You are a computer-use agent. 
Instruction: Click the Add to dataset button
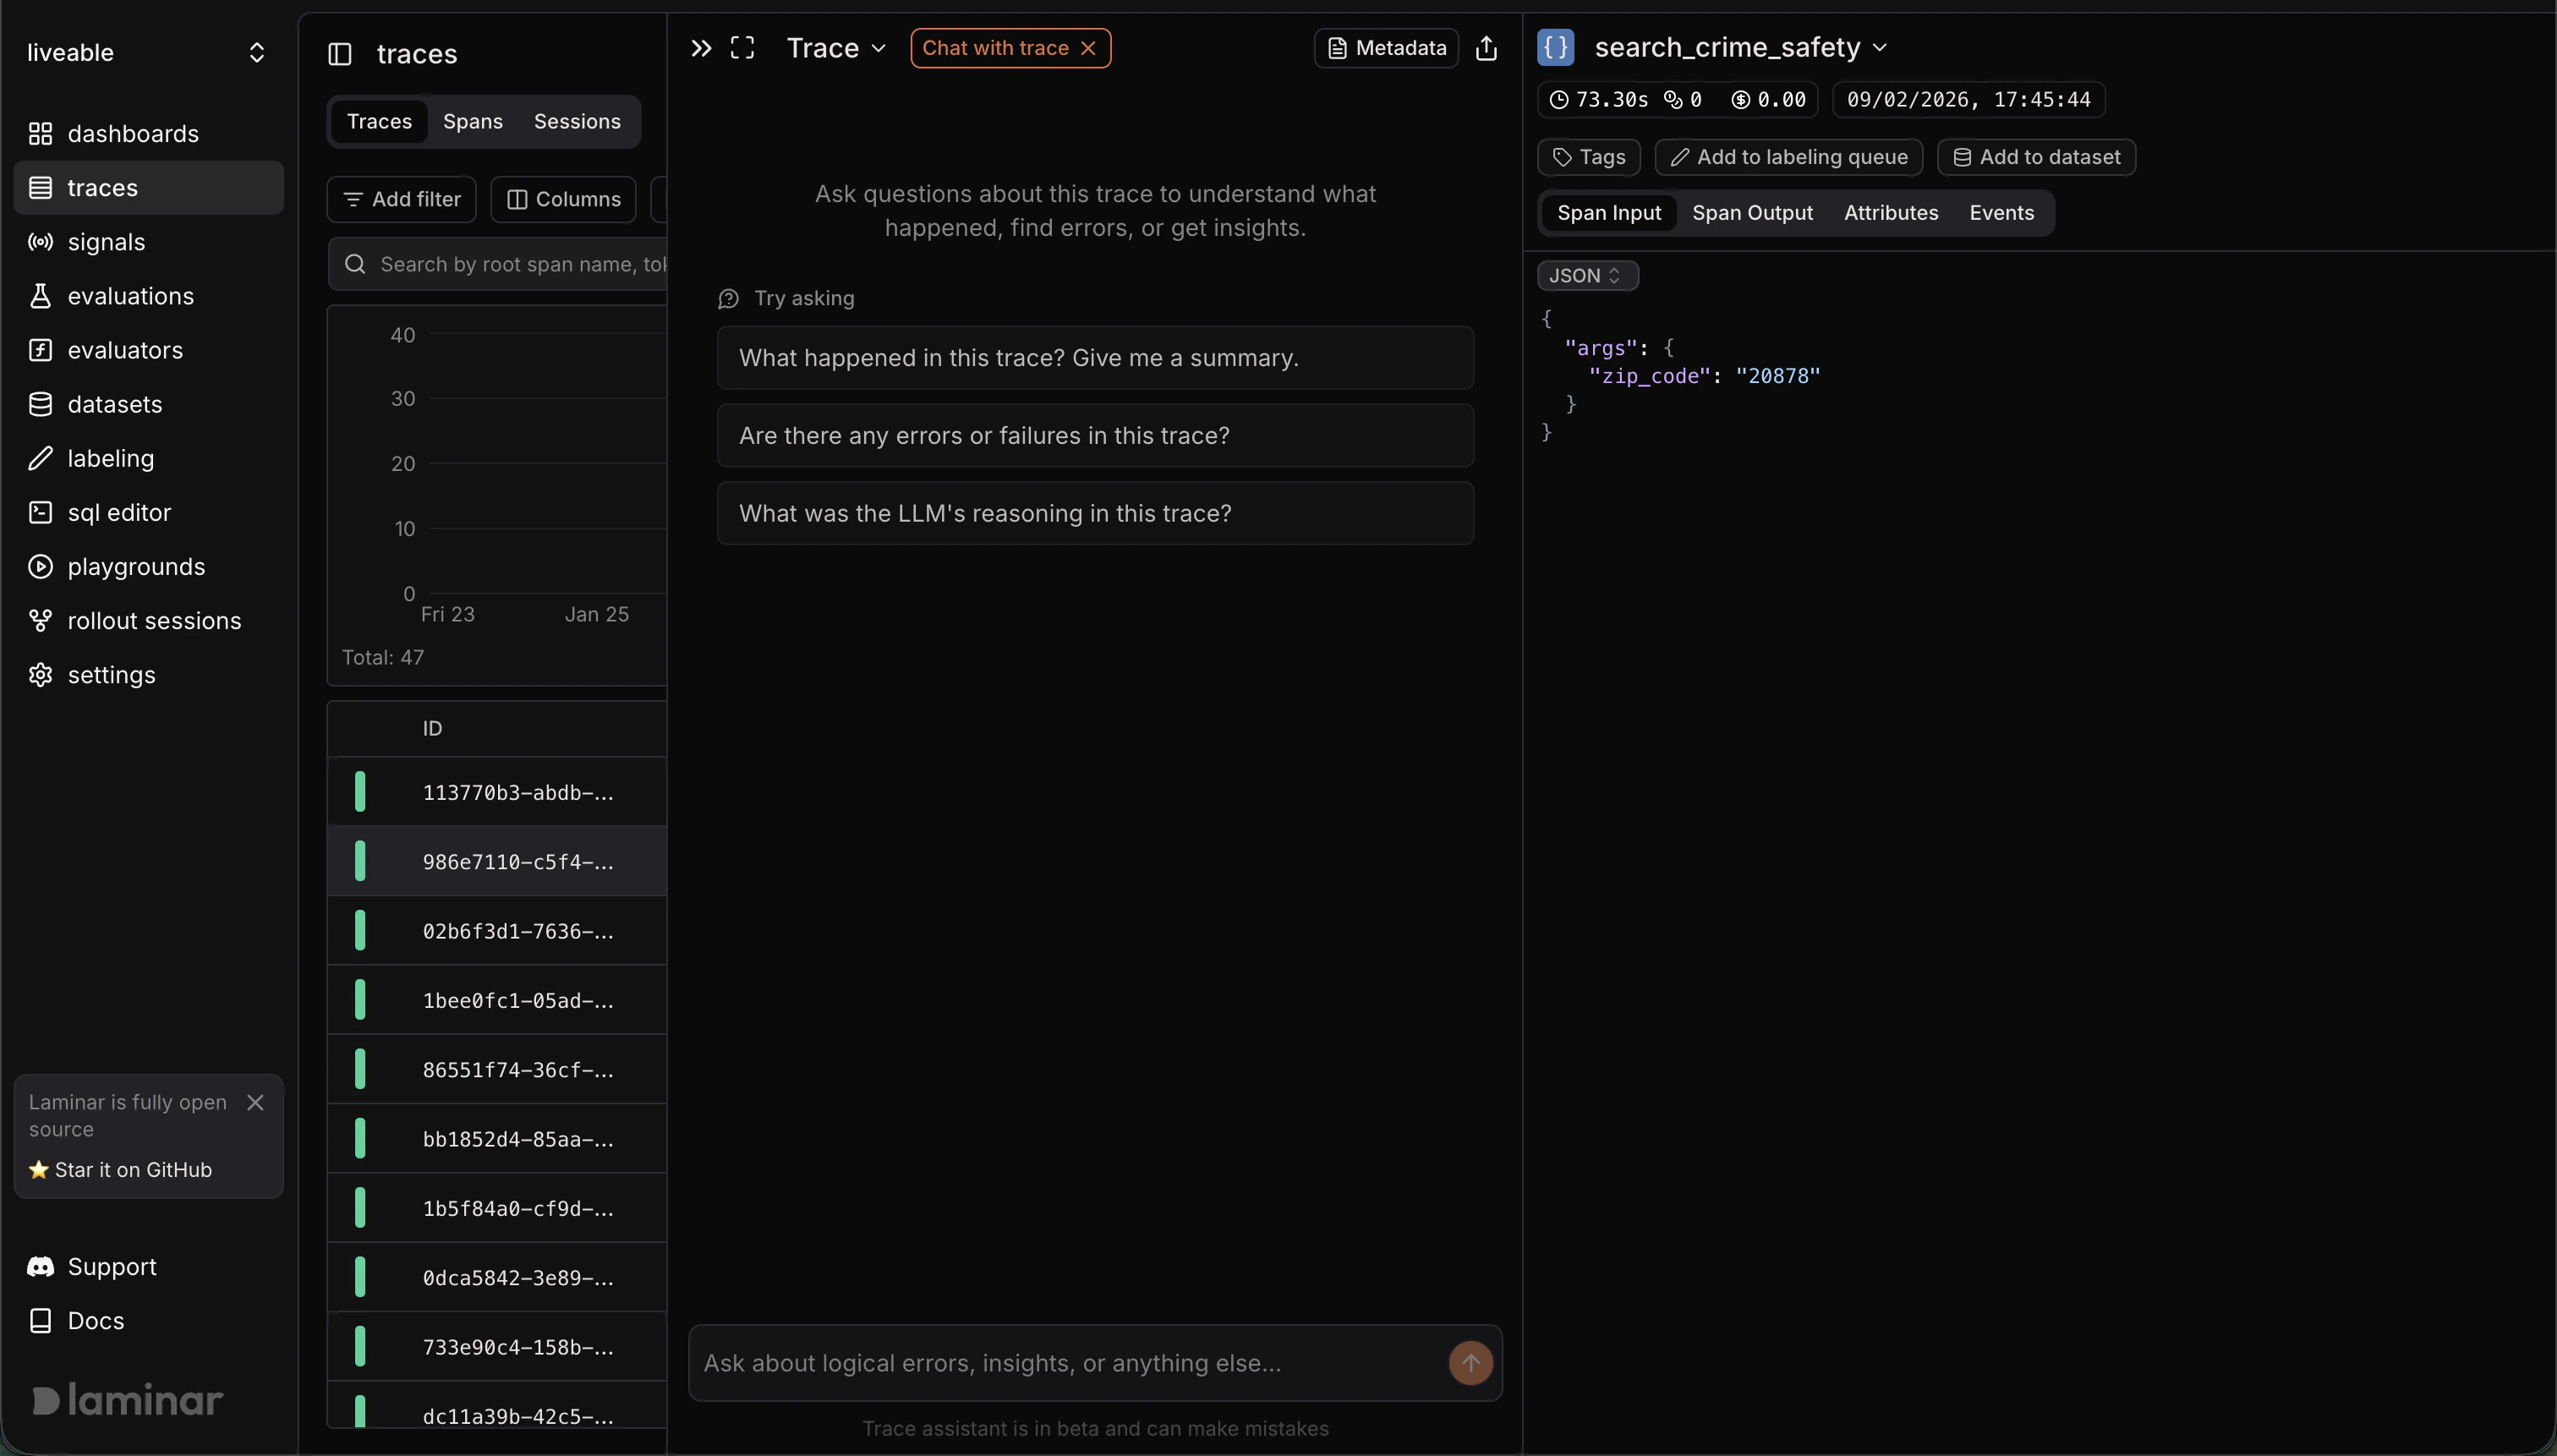tap(2036, 157)
